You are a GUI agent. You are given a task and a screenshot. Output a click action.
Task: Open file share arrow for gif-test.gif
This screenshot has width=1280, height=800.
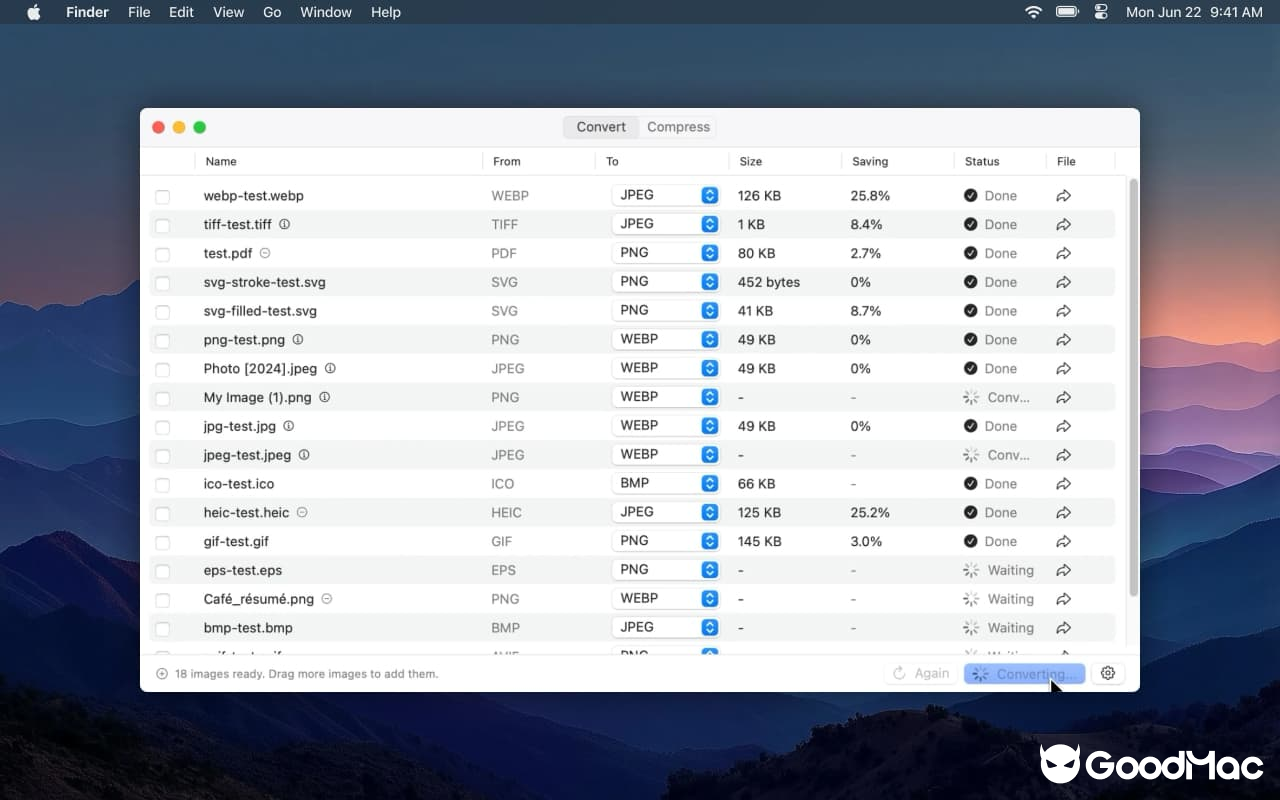[x=1064, y=542]
